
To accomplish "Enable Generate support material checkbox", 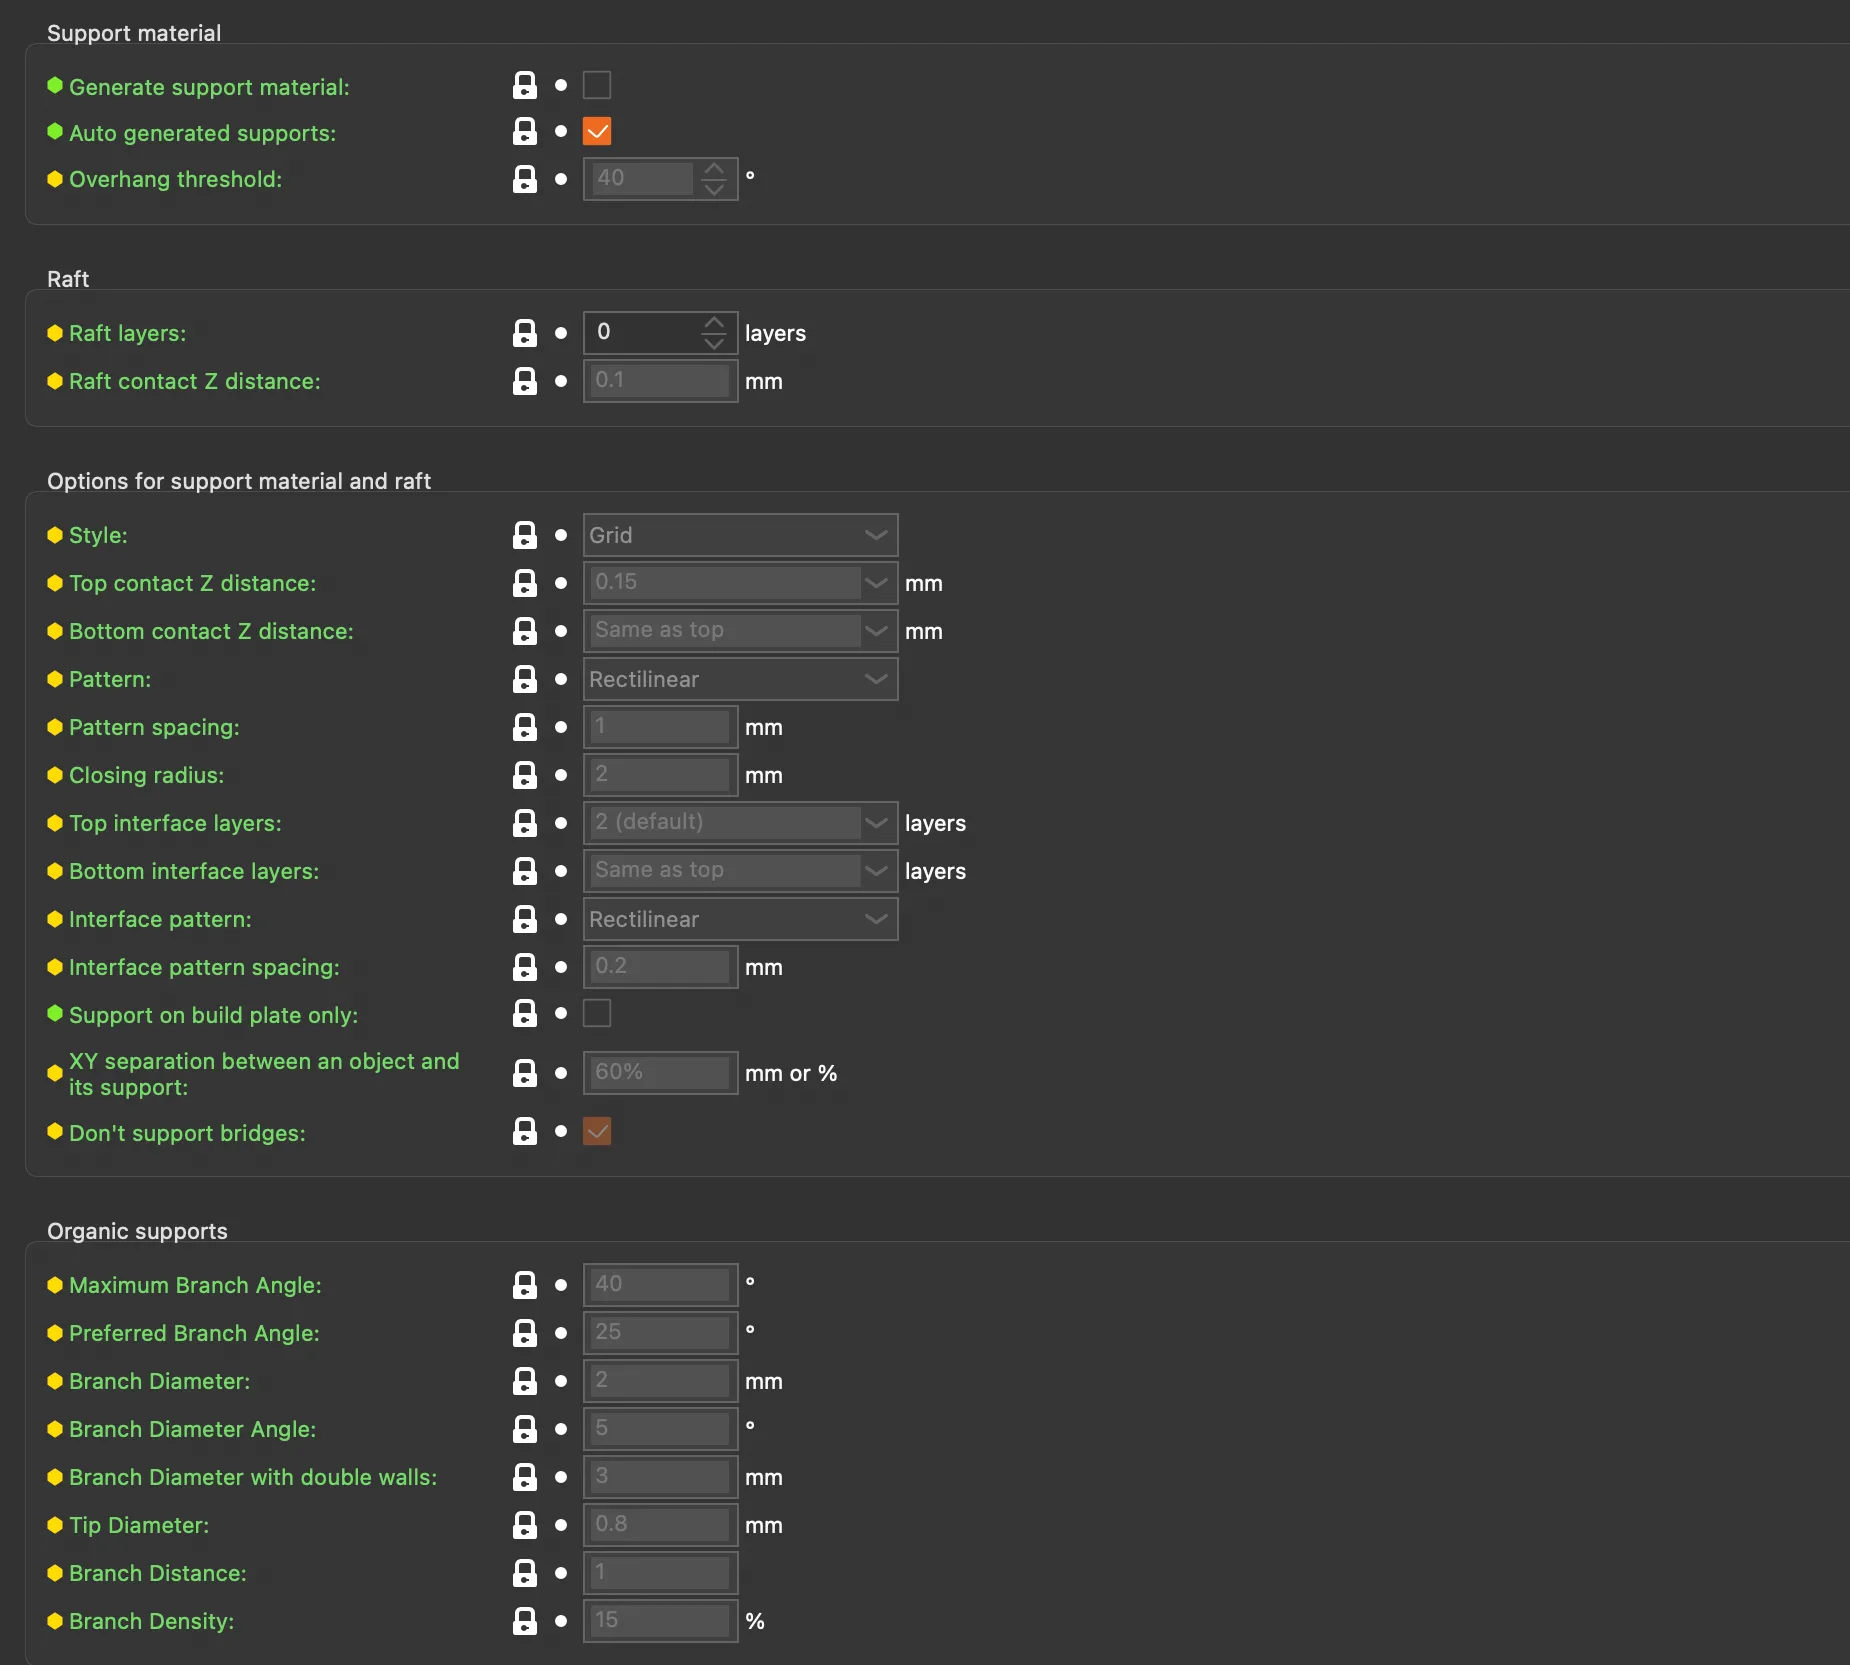I will pyautogui.click(x=597, y=85).
